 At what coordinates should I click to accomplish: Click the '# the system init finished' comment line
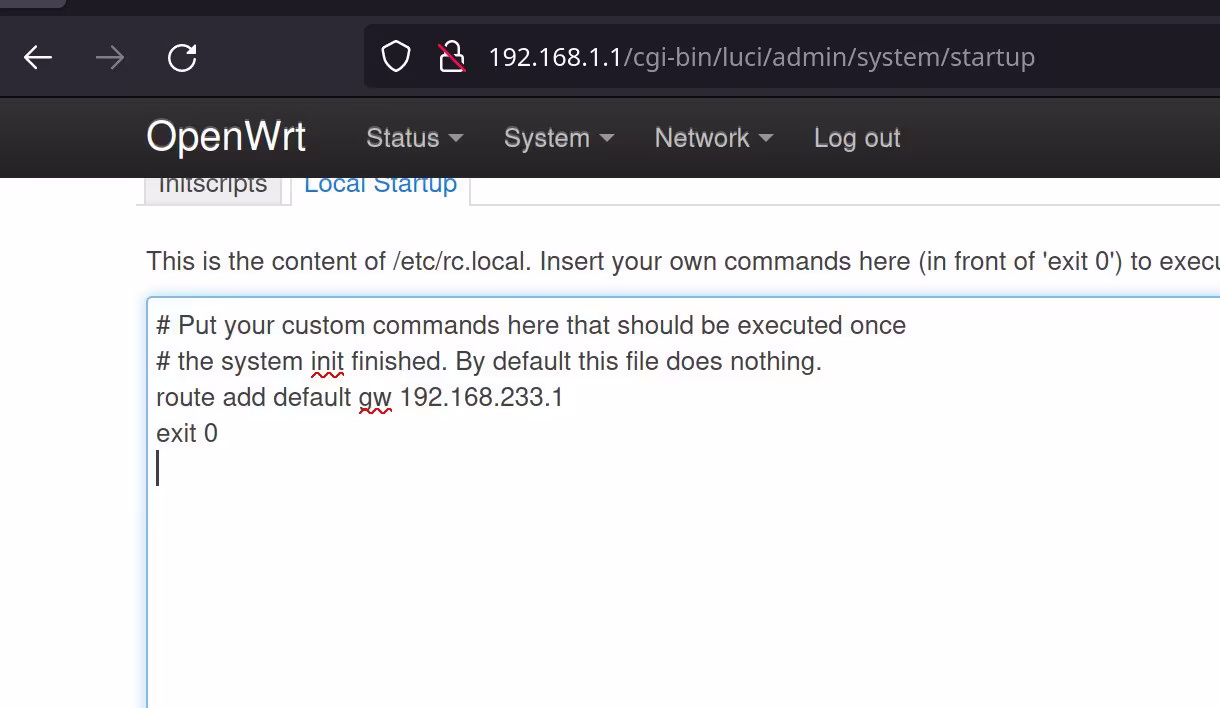pyautogui.click(x=489, y=361)
